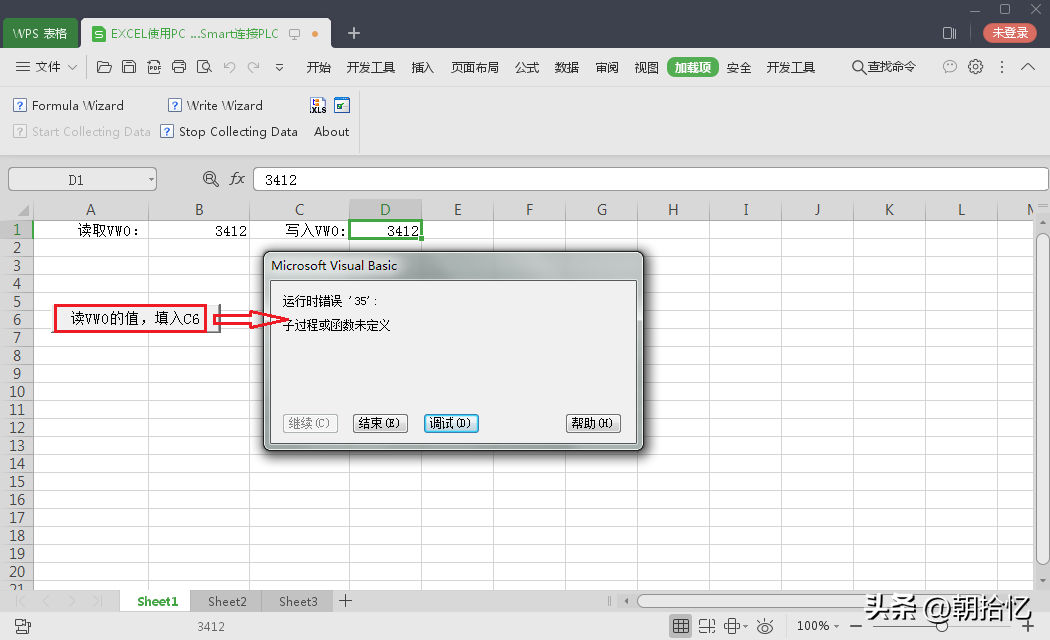Click the Save icon in toolbar
1050x640 pixels.
point(129,67)
